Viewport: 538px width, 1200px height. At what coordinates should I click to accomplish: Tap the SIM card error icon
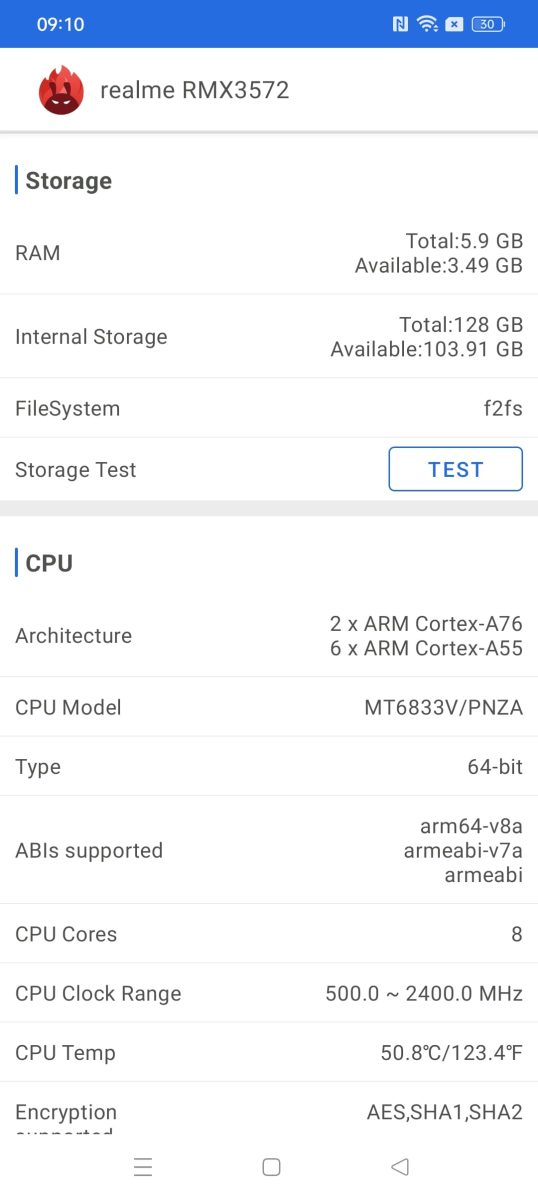(454, 24)
